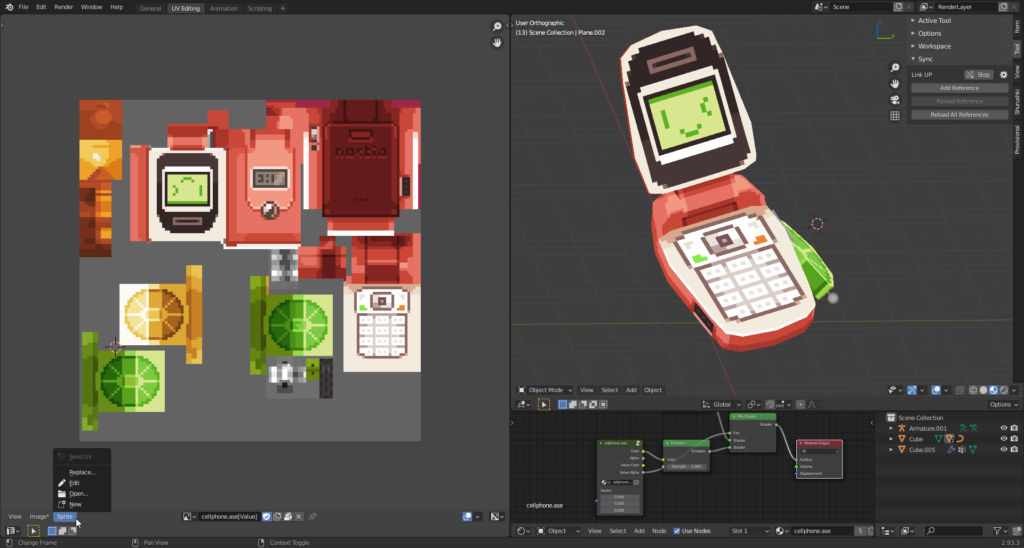The height and width of the screenshot is (548, 1024).
Task: Adjust the Emission node Strength slider
Action: click(x=685, y=466)
